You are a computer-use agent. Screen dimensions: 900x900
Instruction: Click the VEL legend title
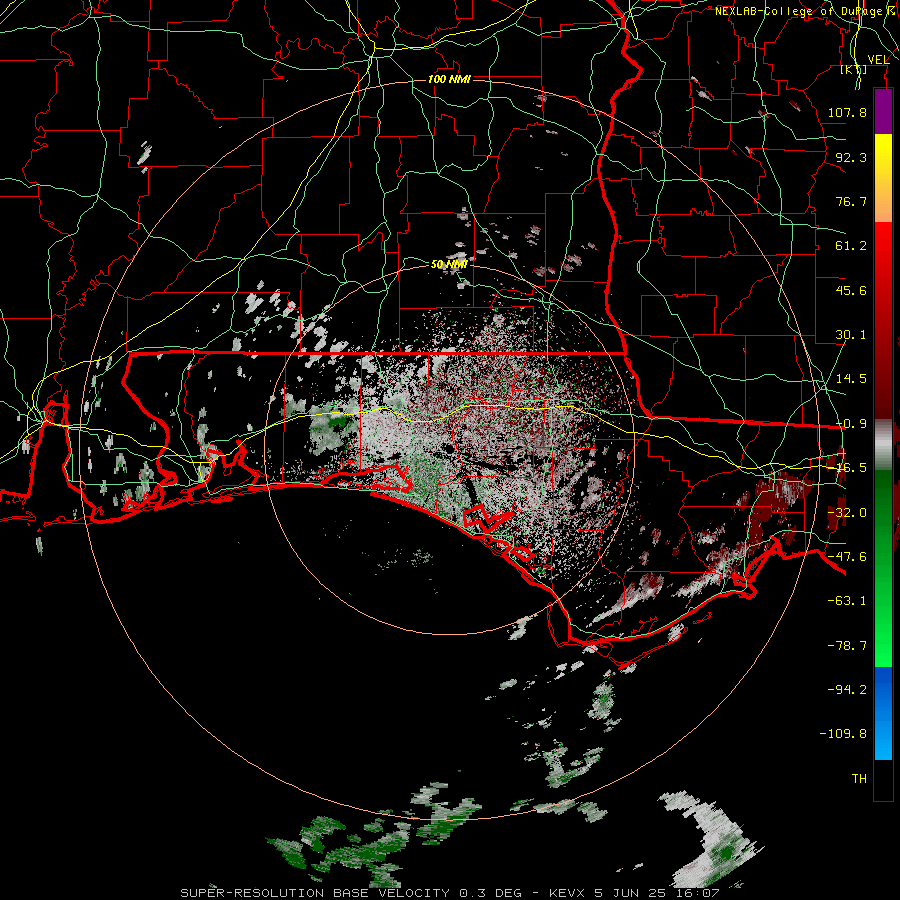coord(878,60)
